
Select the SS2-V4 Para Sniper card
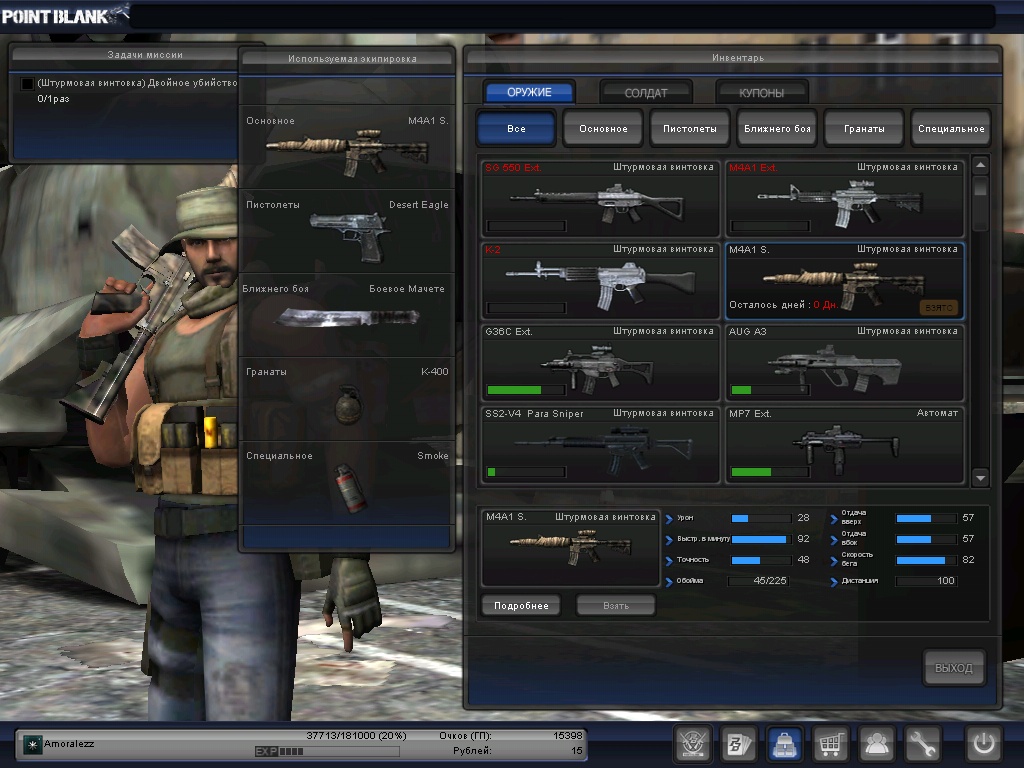click(x=600, y=445)
